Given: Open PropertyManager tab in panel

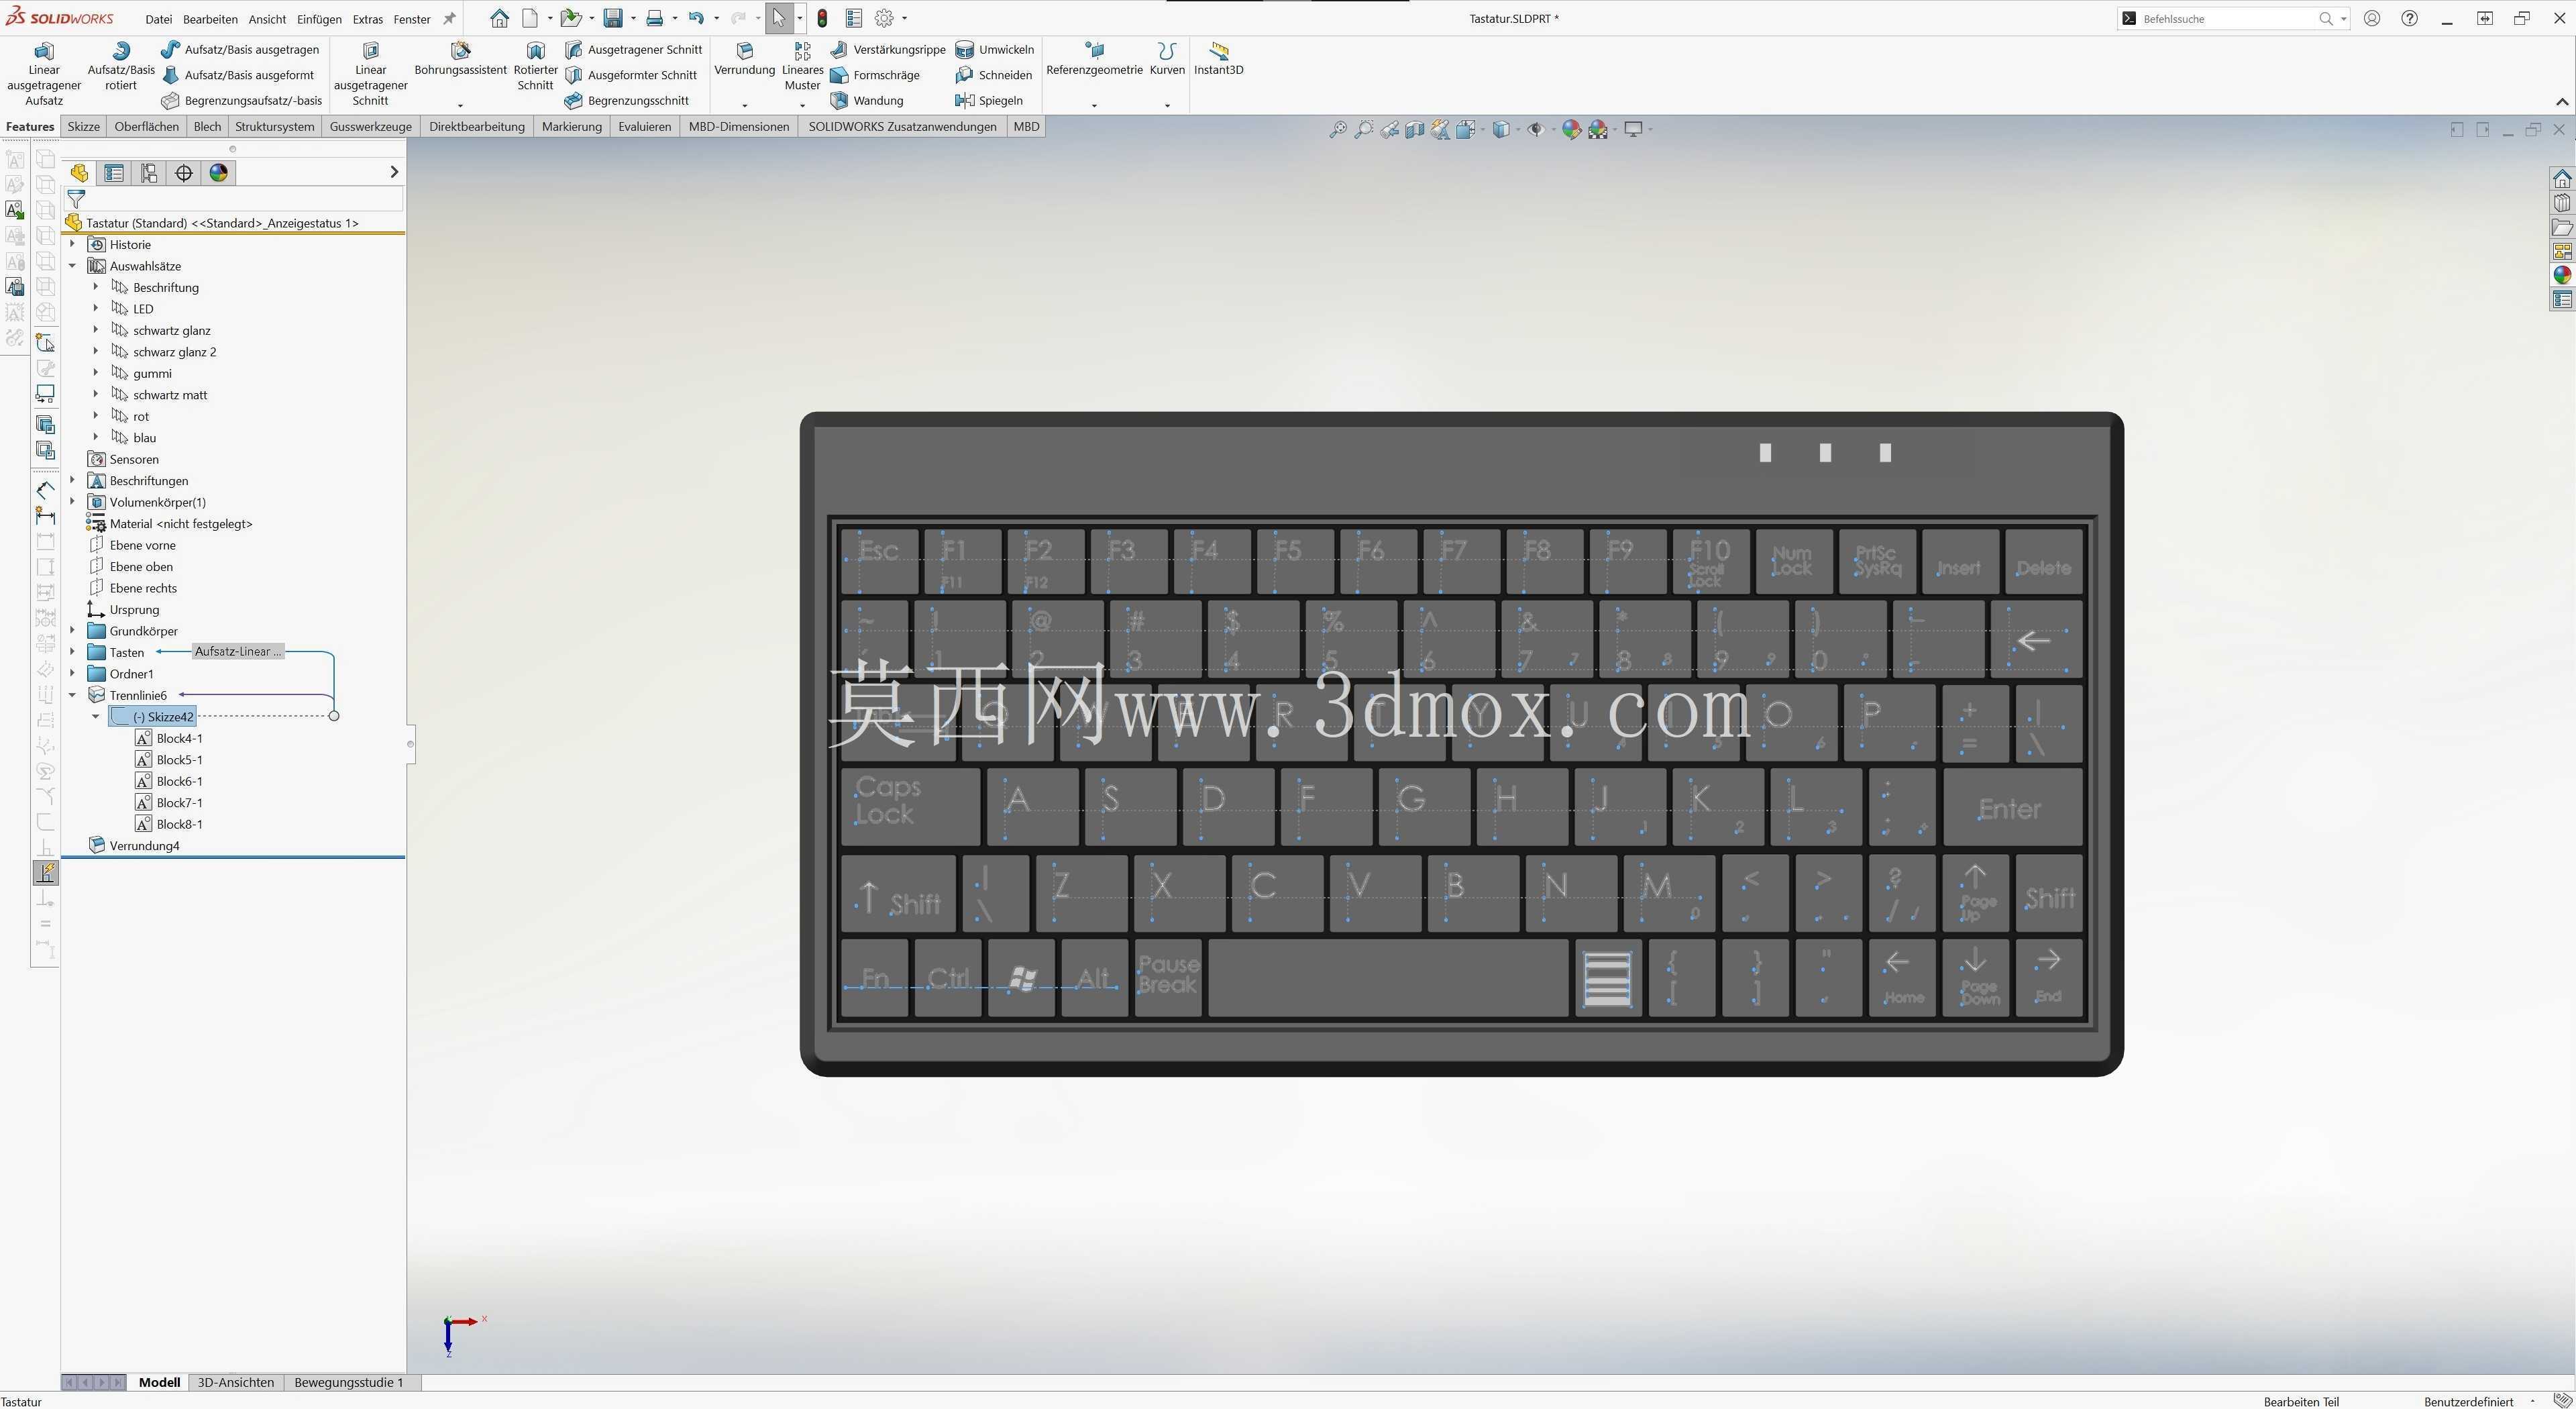Looking at the screenshot, I should (x=114, y=173).
